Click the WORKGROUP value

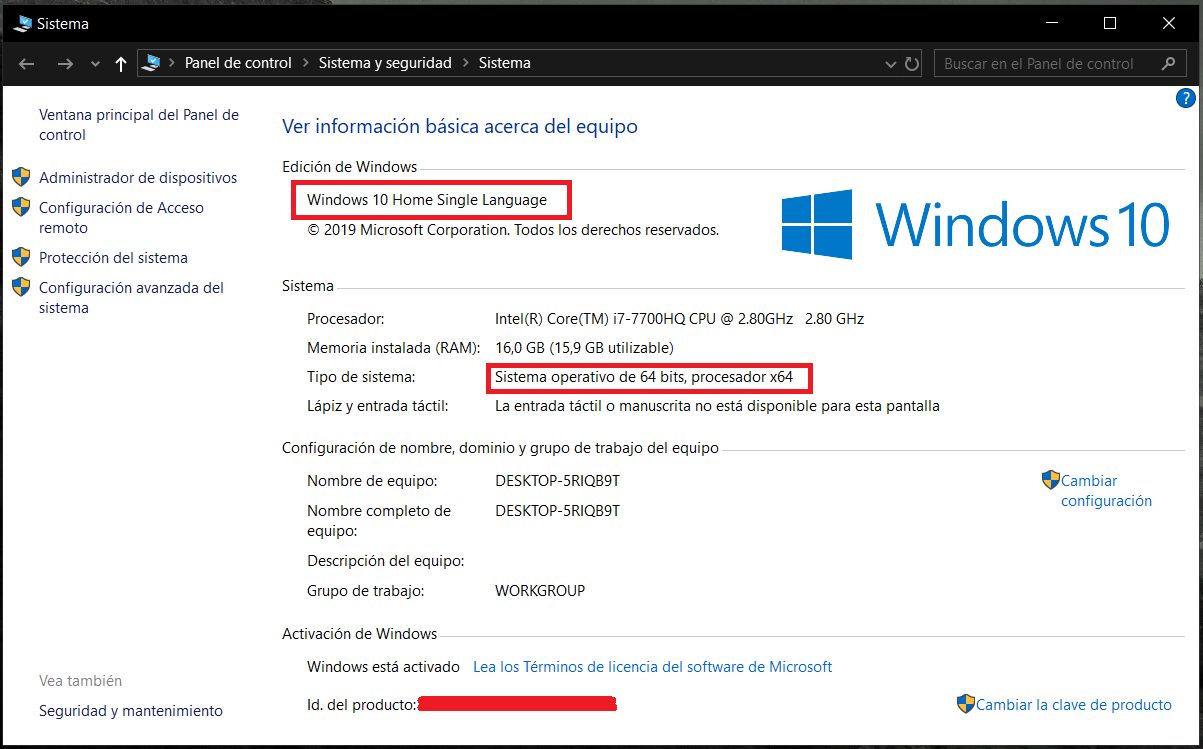click(x=540, y=591)
